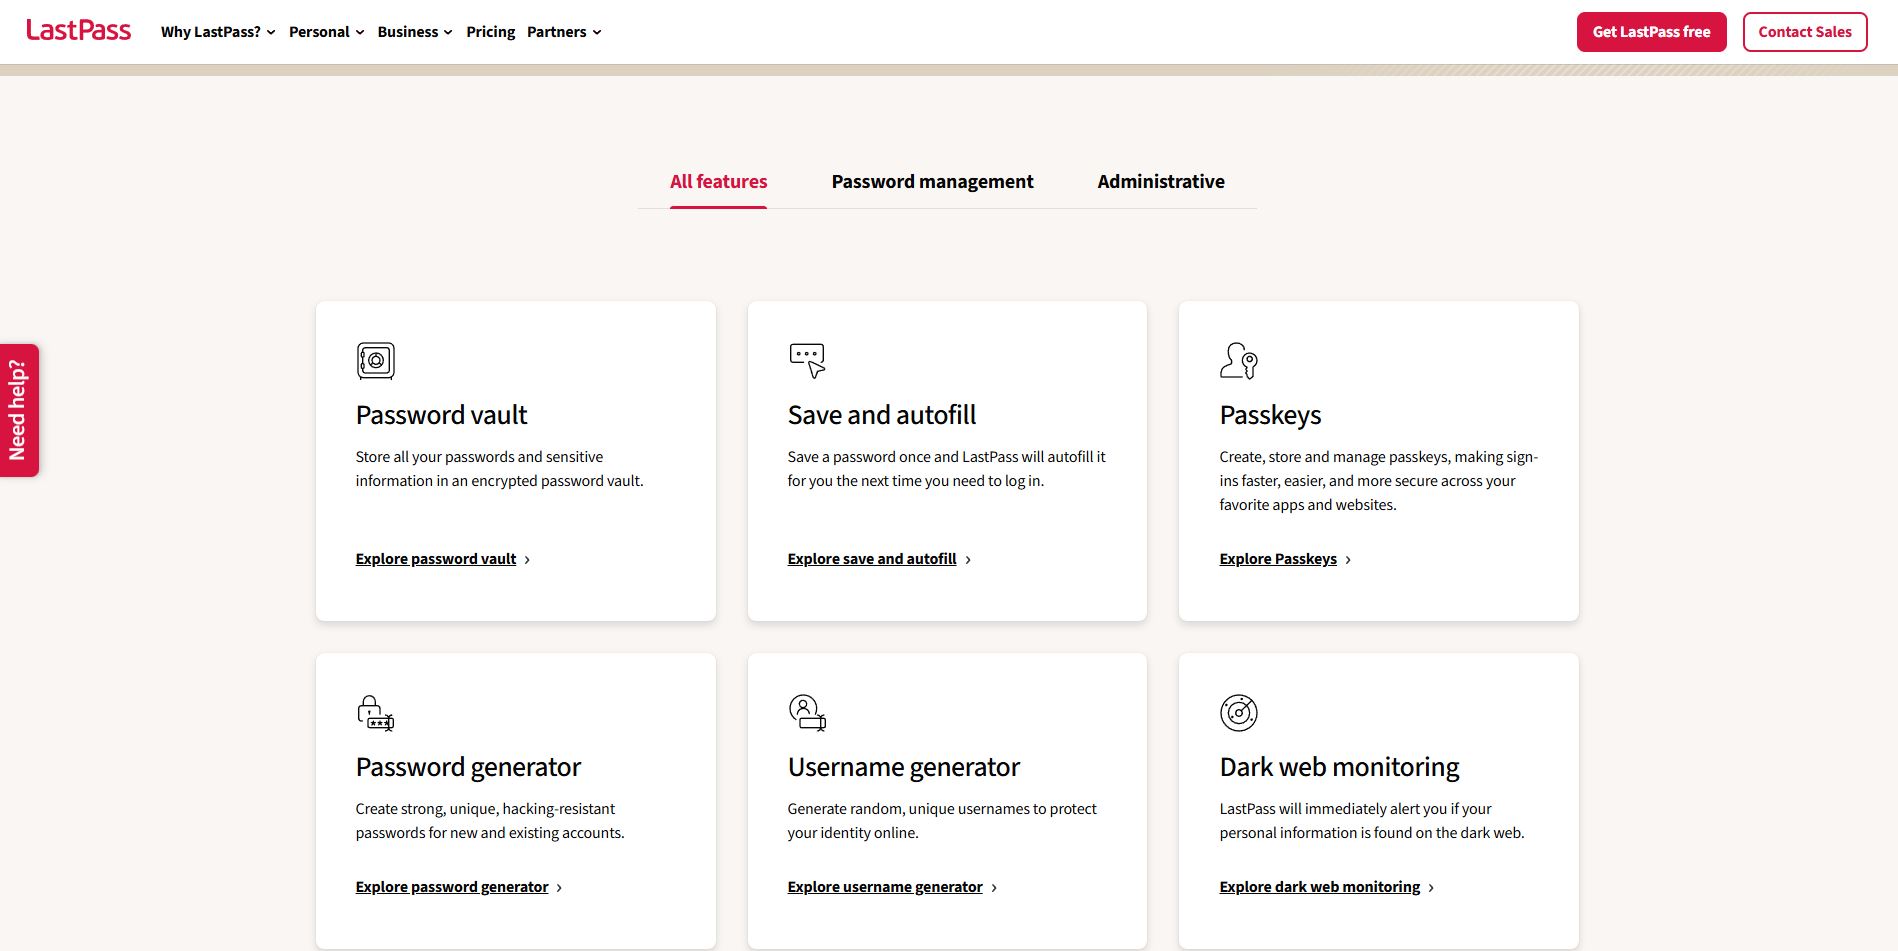Follow the Explore password vault link
Viewport: 1898px width, 951px height.
coord(436,559)
